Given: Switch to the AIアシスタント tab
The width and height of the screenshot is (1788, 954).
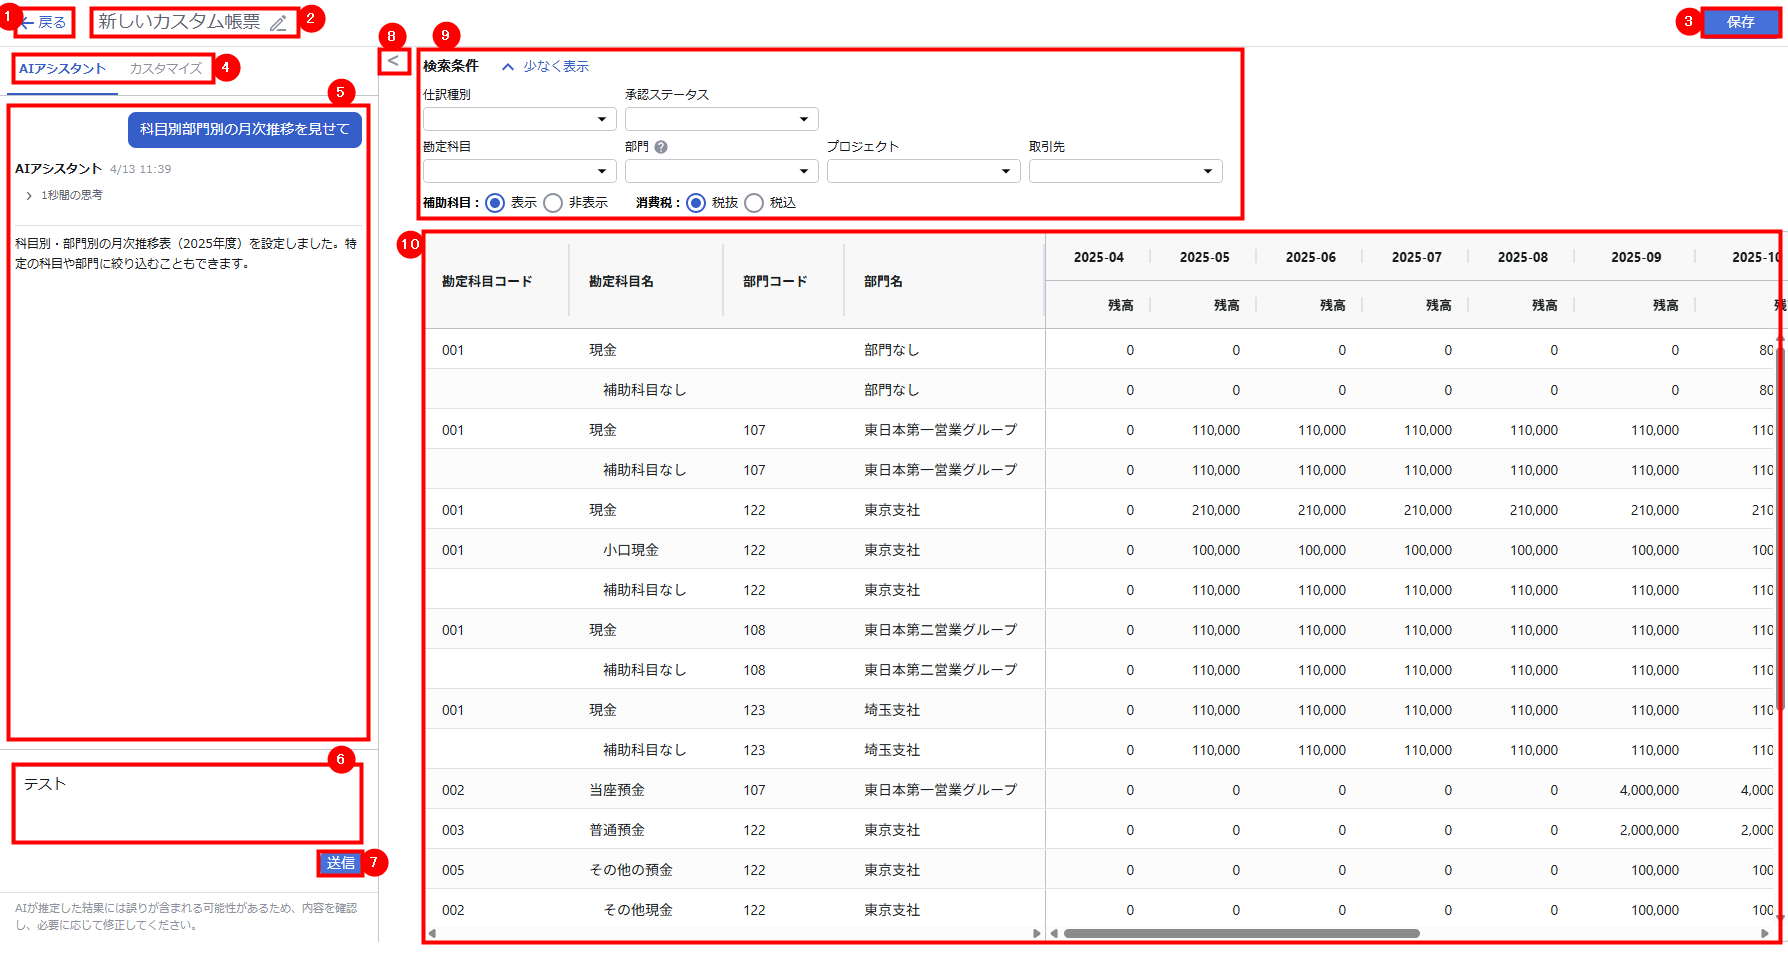Looking at the screenshot, I should 62,69.
